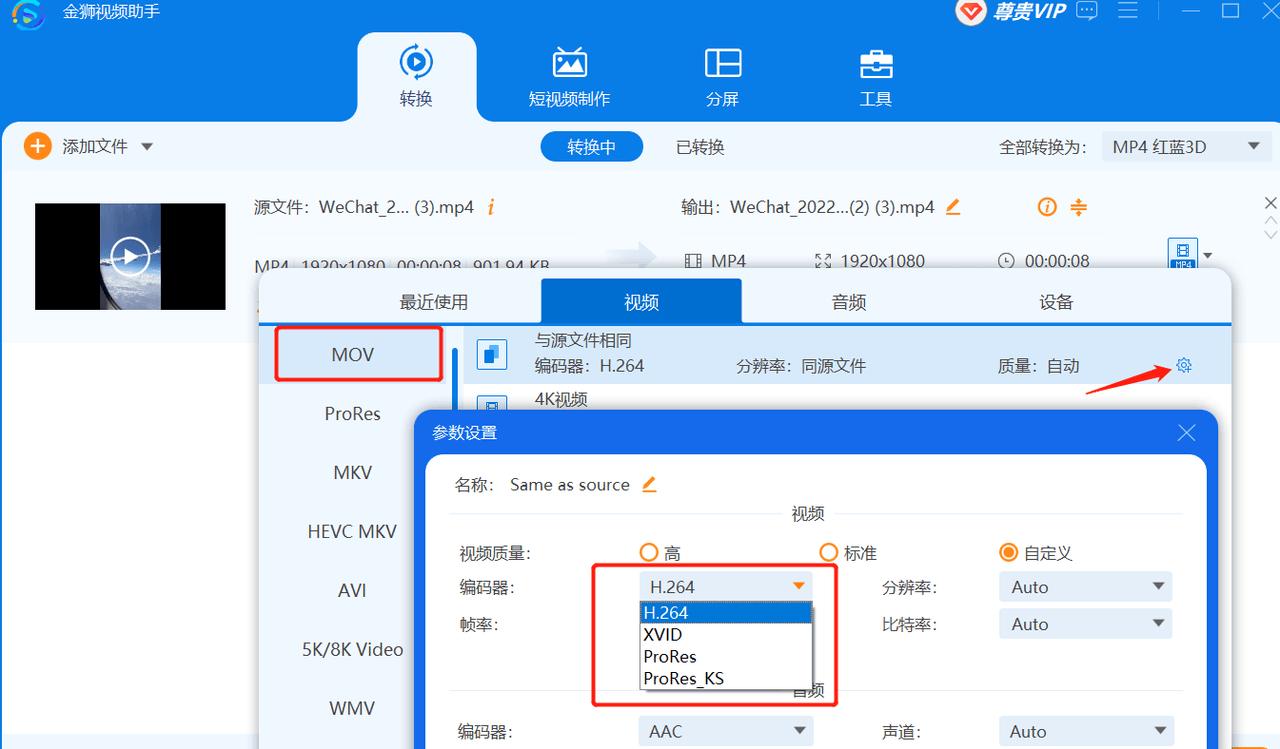
Task: Open the 'MP4 红蓝3D' output format dropdown
Action: [1186, 145]
